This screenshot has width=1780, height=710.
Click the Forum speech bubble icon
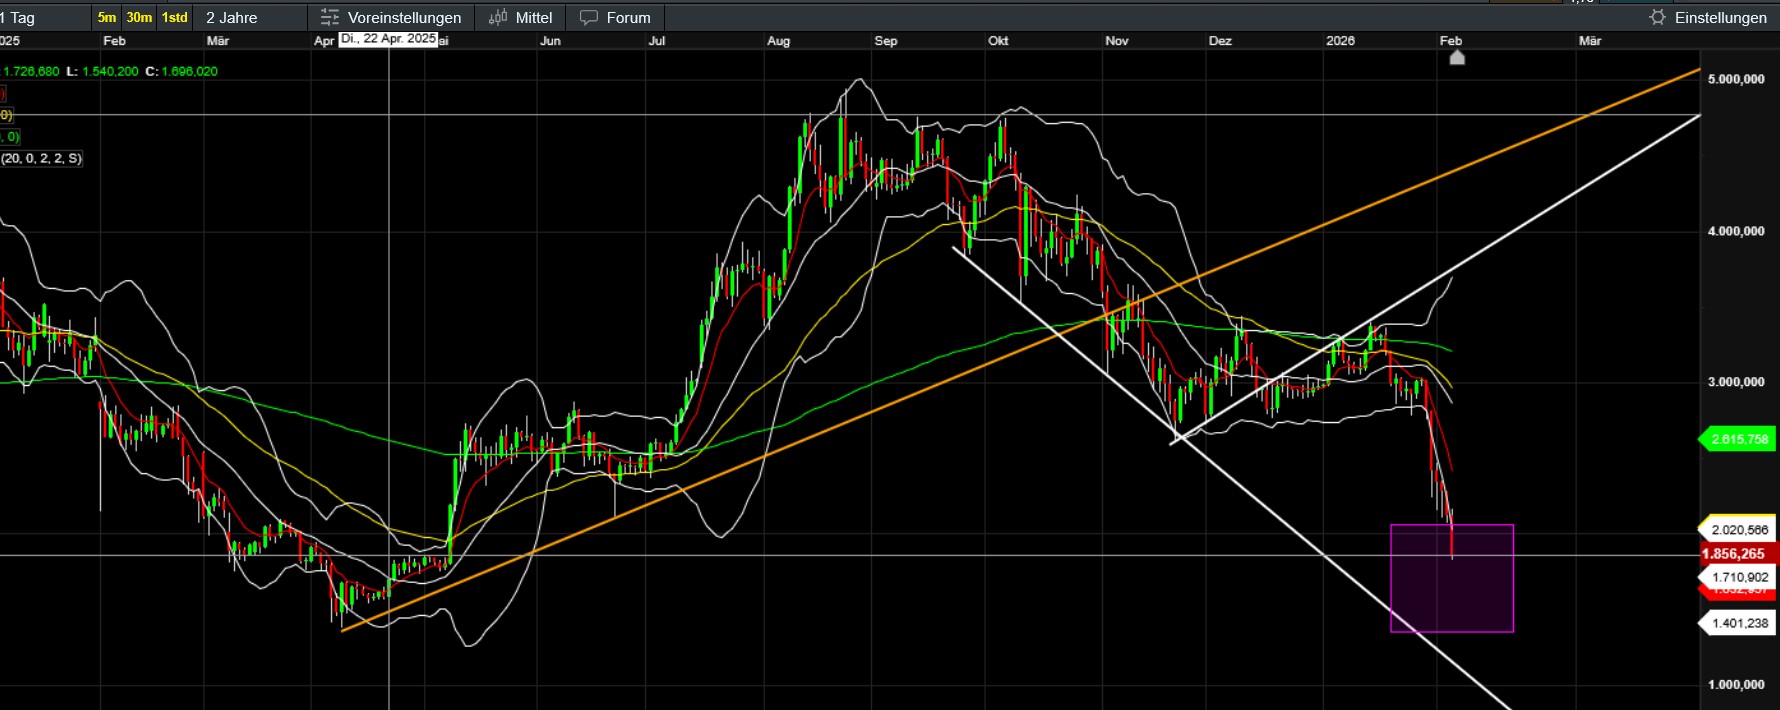click(x=589, y=18)
